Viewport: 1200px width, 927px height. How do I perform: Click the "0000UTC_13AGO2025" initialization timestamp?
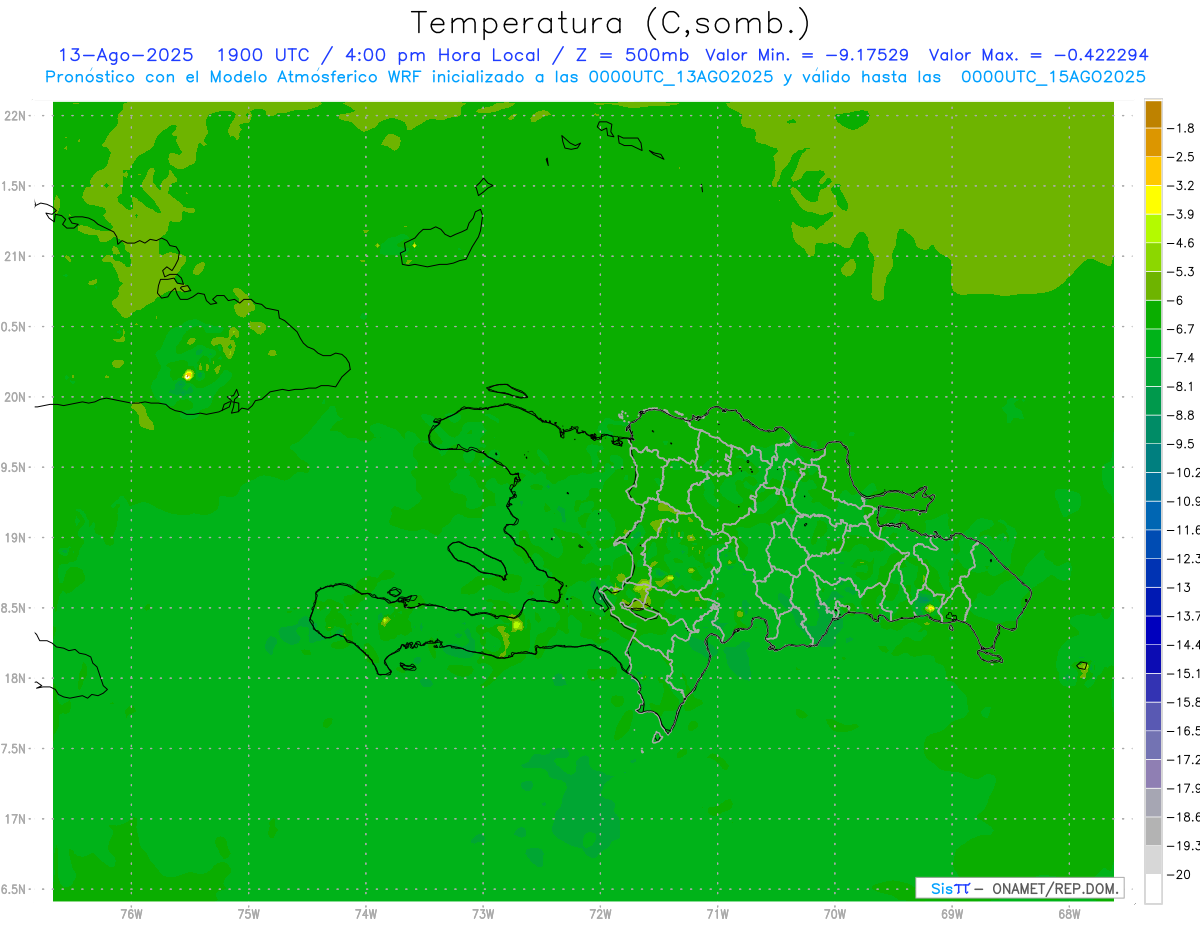pyautogui.click(x=681, y=77)
